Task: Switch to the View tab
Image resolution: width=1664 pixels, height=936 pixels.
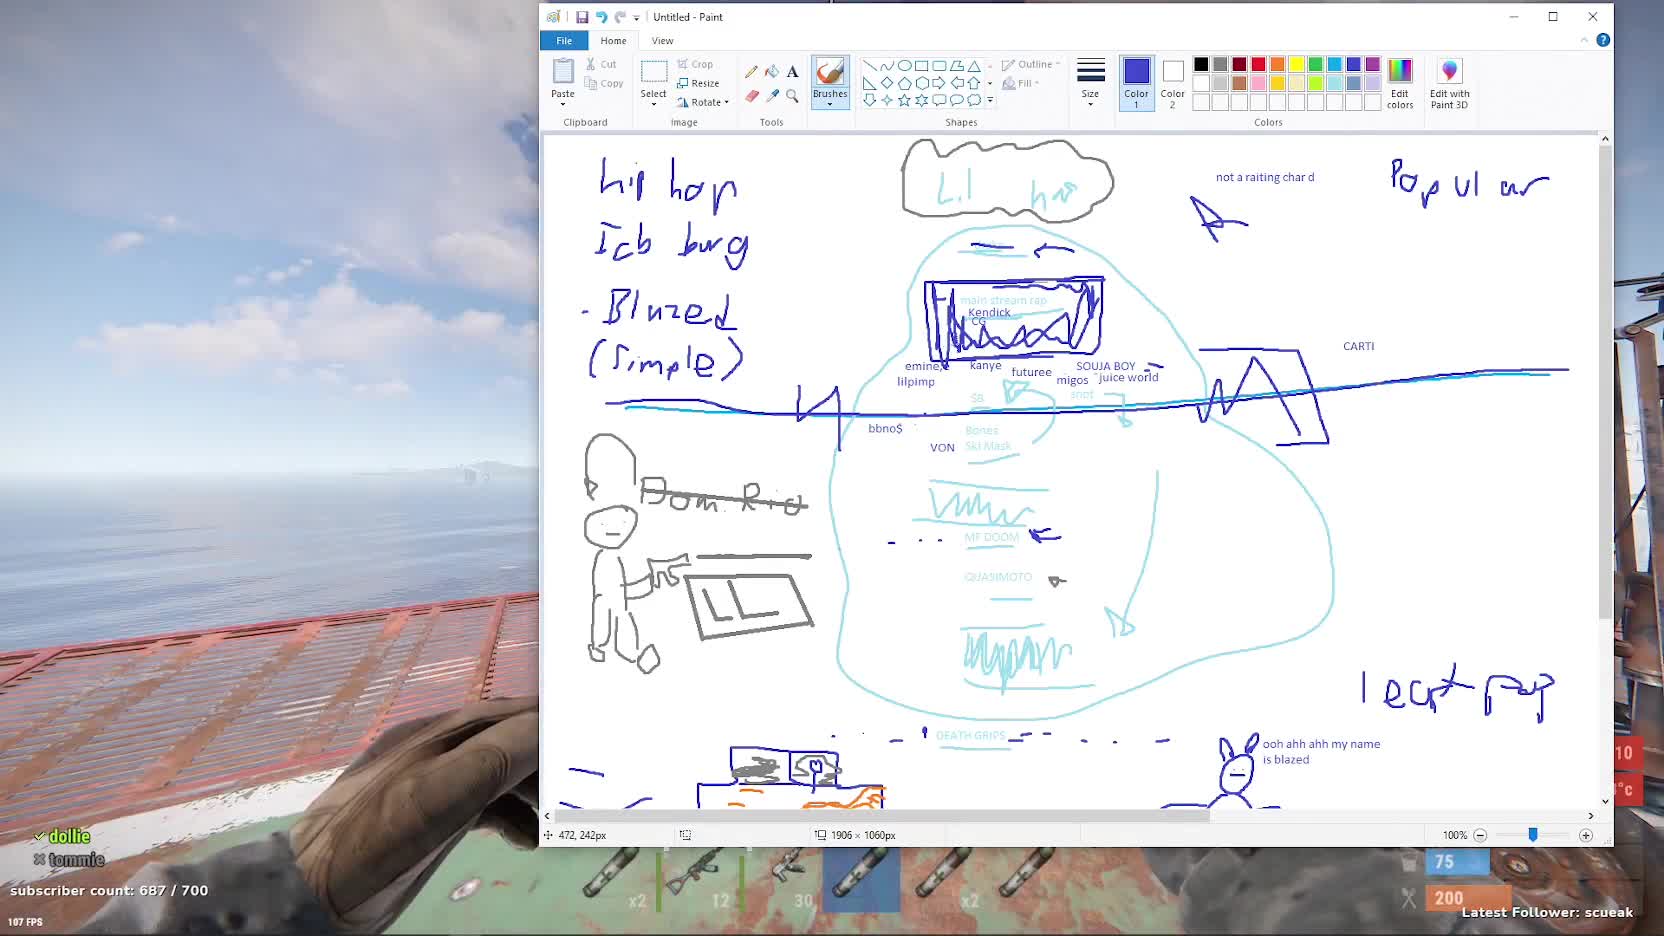Action: (663, 41)
